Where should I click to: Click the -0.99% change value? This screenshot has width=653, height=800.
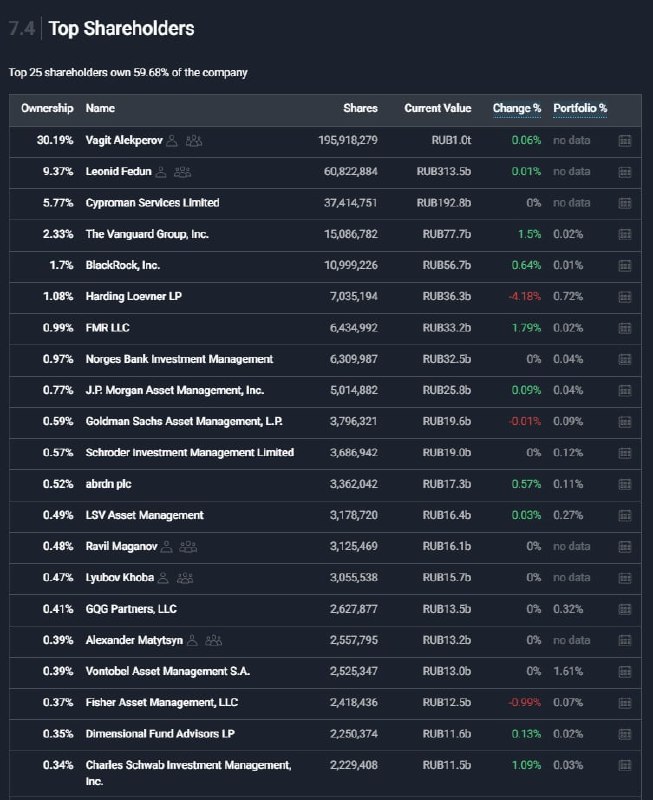[524, 703]
